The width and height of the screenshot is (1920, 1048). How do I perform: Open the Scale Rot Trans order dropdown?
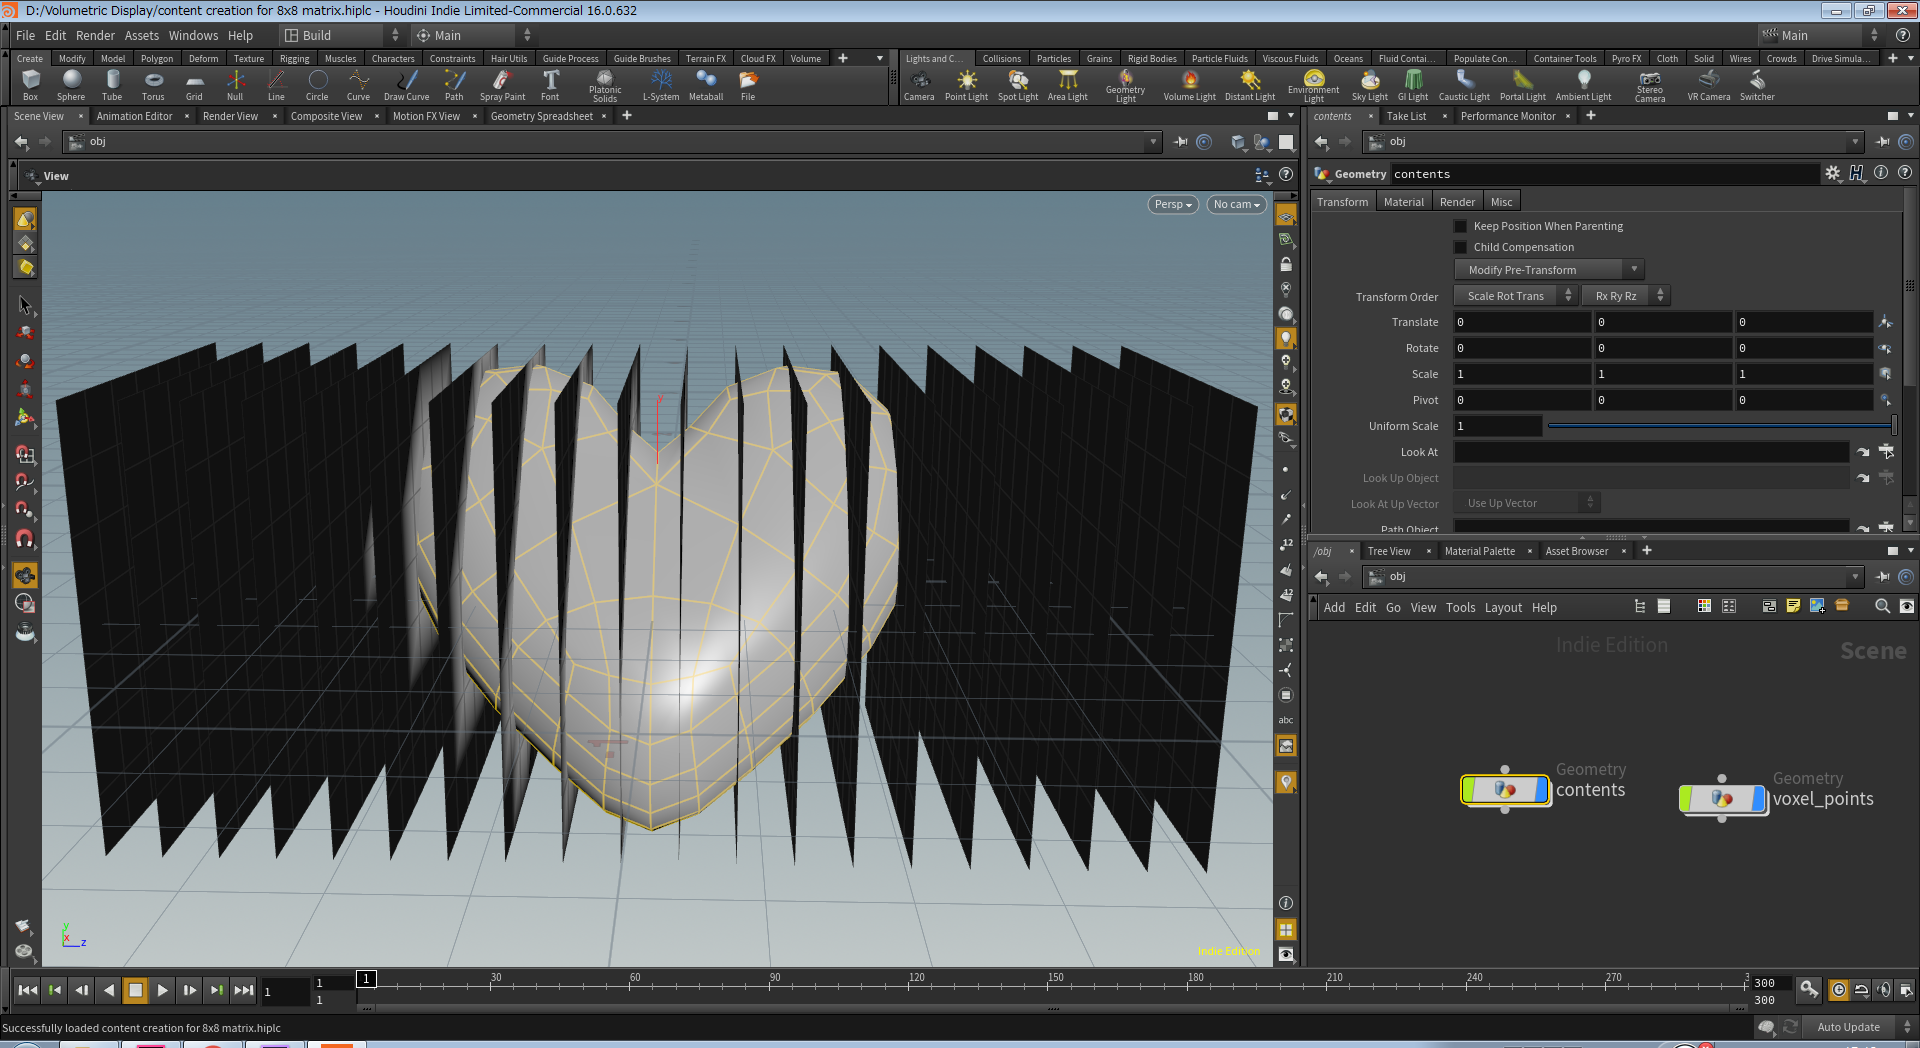tap(1515, 296)
